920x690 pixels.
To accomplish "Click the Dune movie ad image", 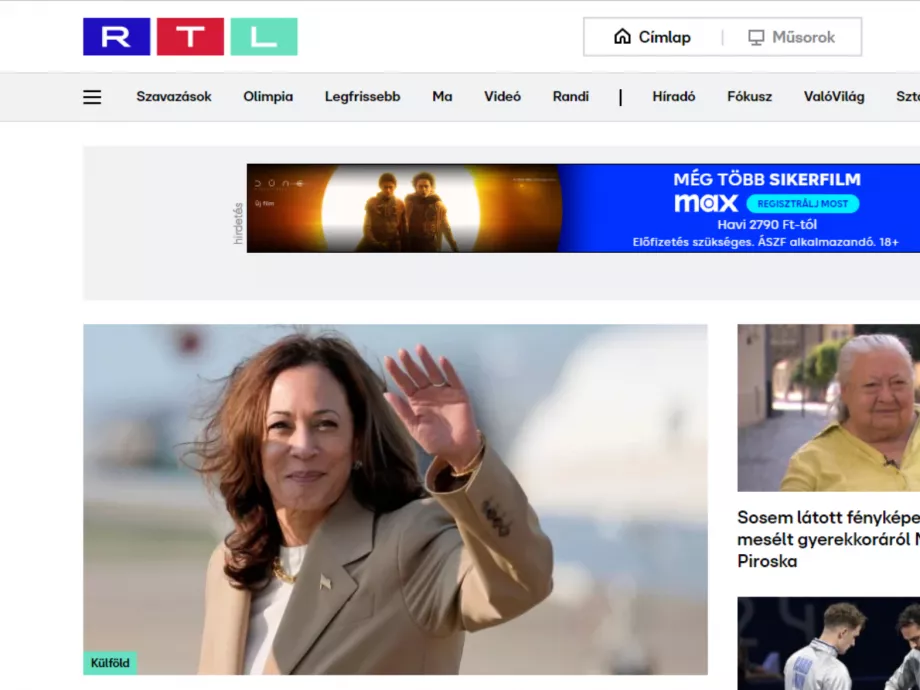I will click(404, 208).
